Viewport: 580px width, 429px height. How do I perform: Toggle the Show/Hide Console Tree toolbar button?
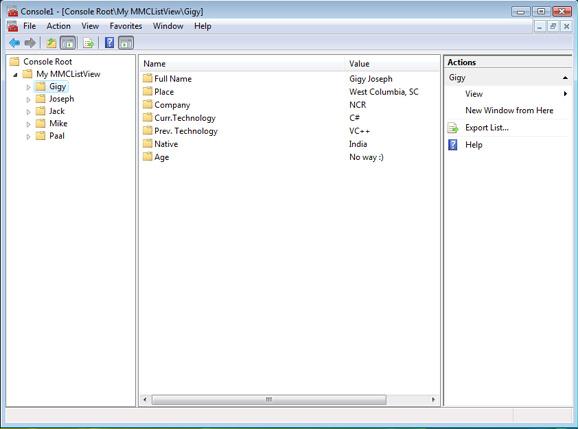(x=68, y=43)
